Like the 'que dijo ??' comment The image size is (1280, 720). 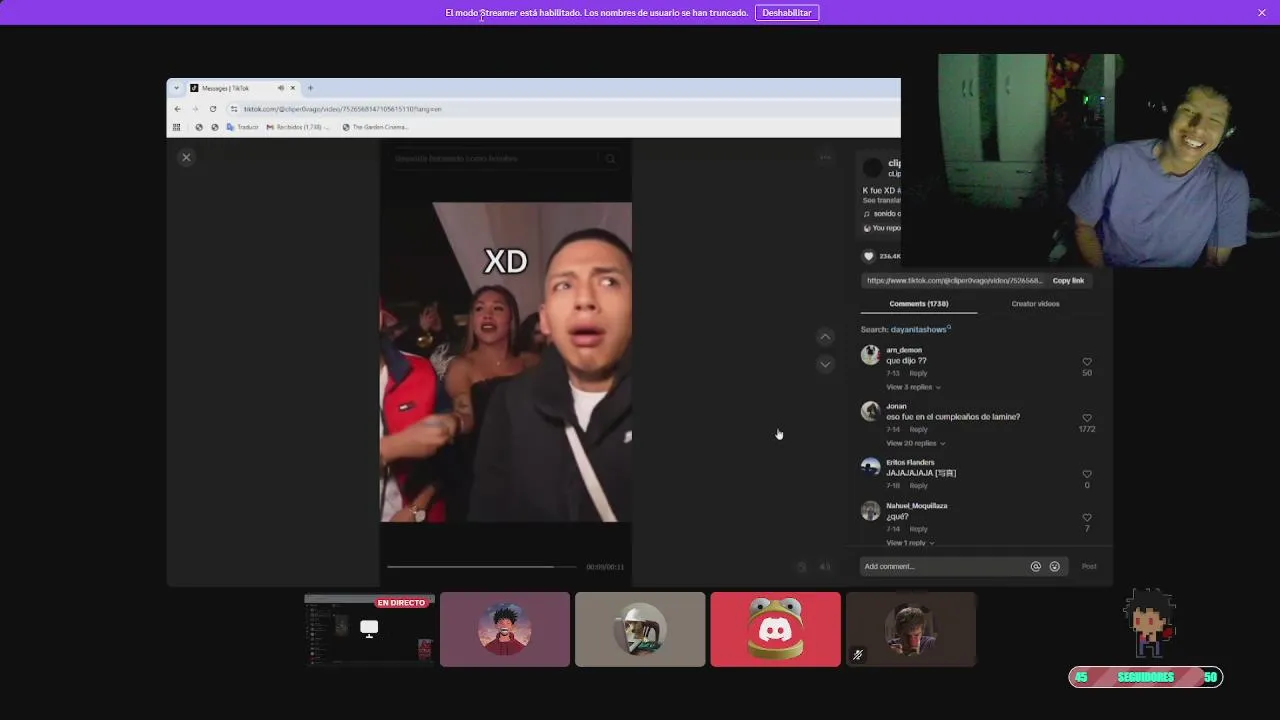point(1087,362)
